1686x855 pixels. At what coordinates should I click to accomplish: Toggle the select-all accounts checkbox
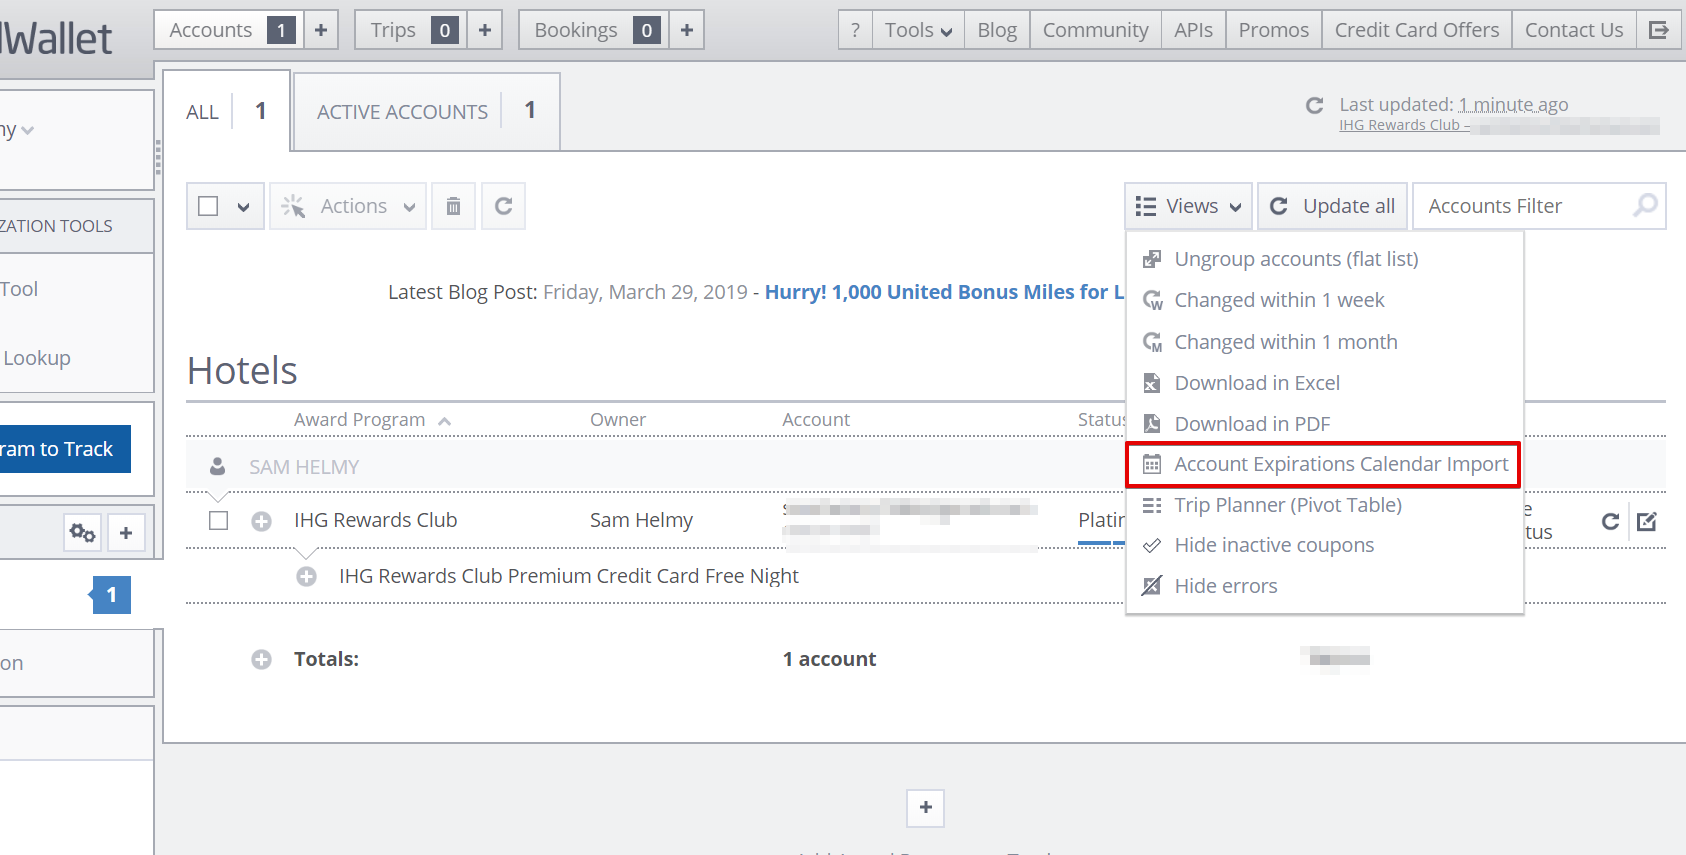[208, 206]
